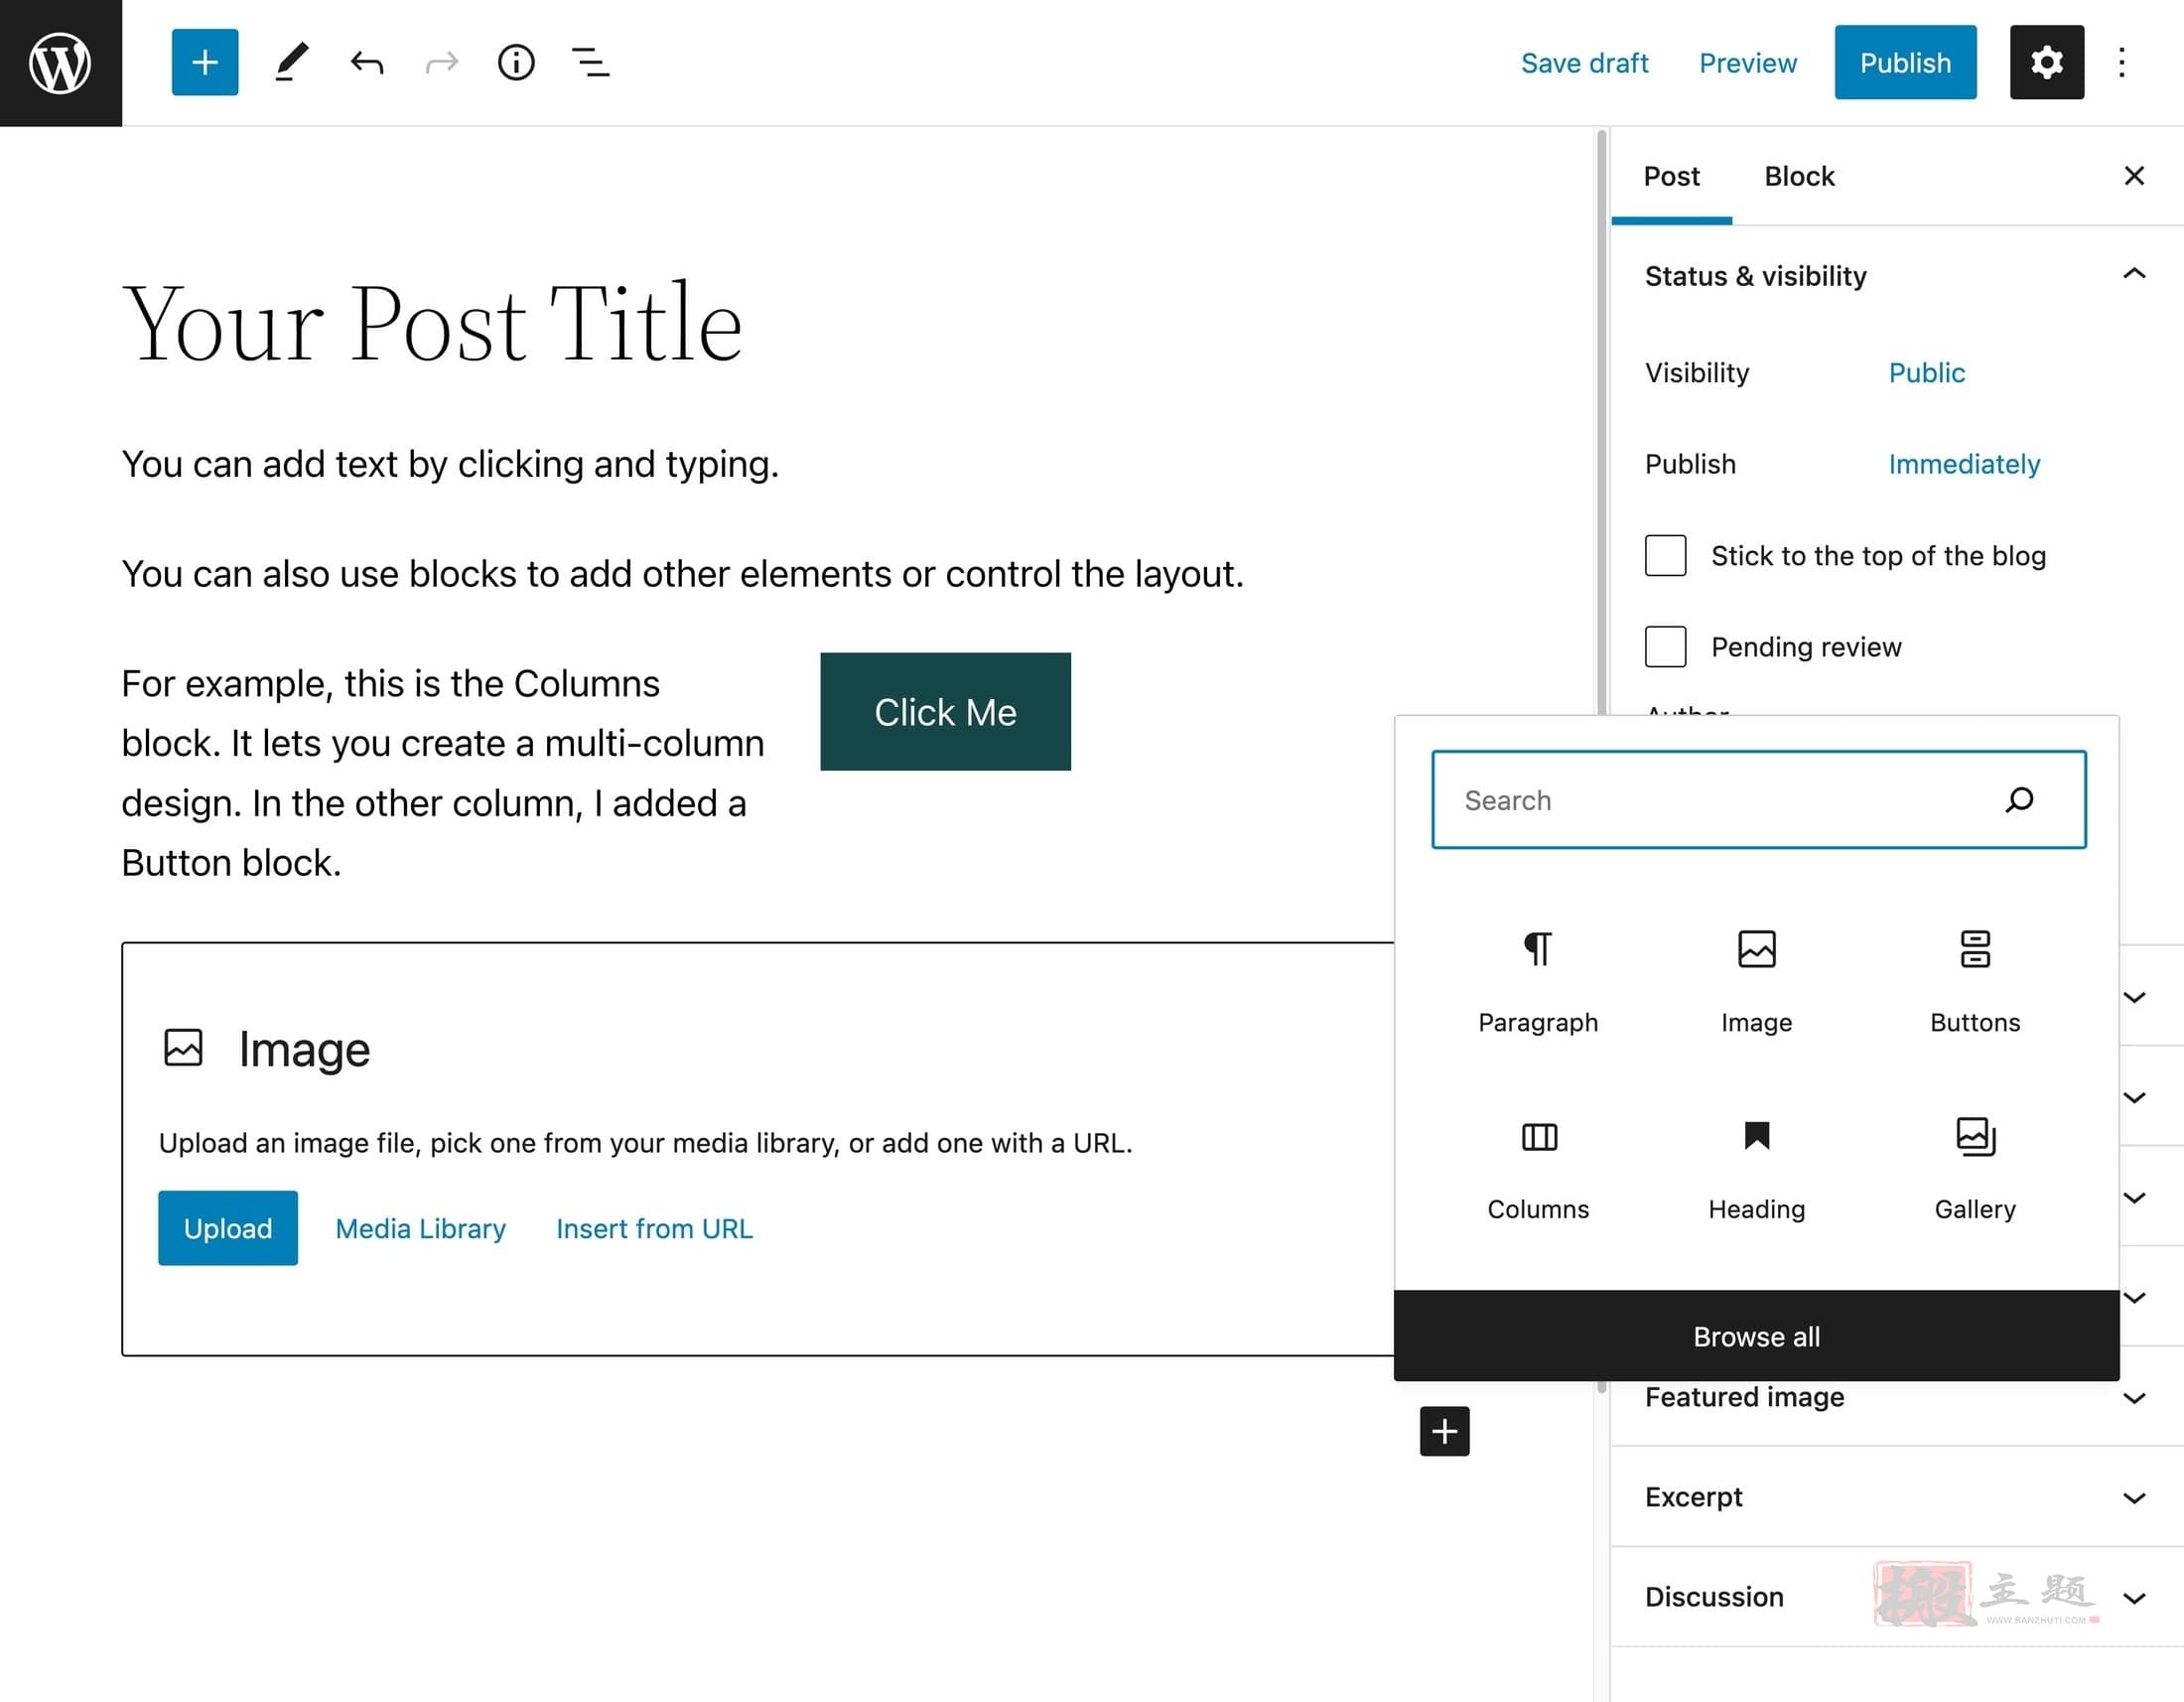Open the list view outline icon
Viewport: 2184px width, 1702px height.
click(591, 62)
